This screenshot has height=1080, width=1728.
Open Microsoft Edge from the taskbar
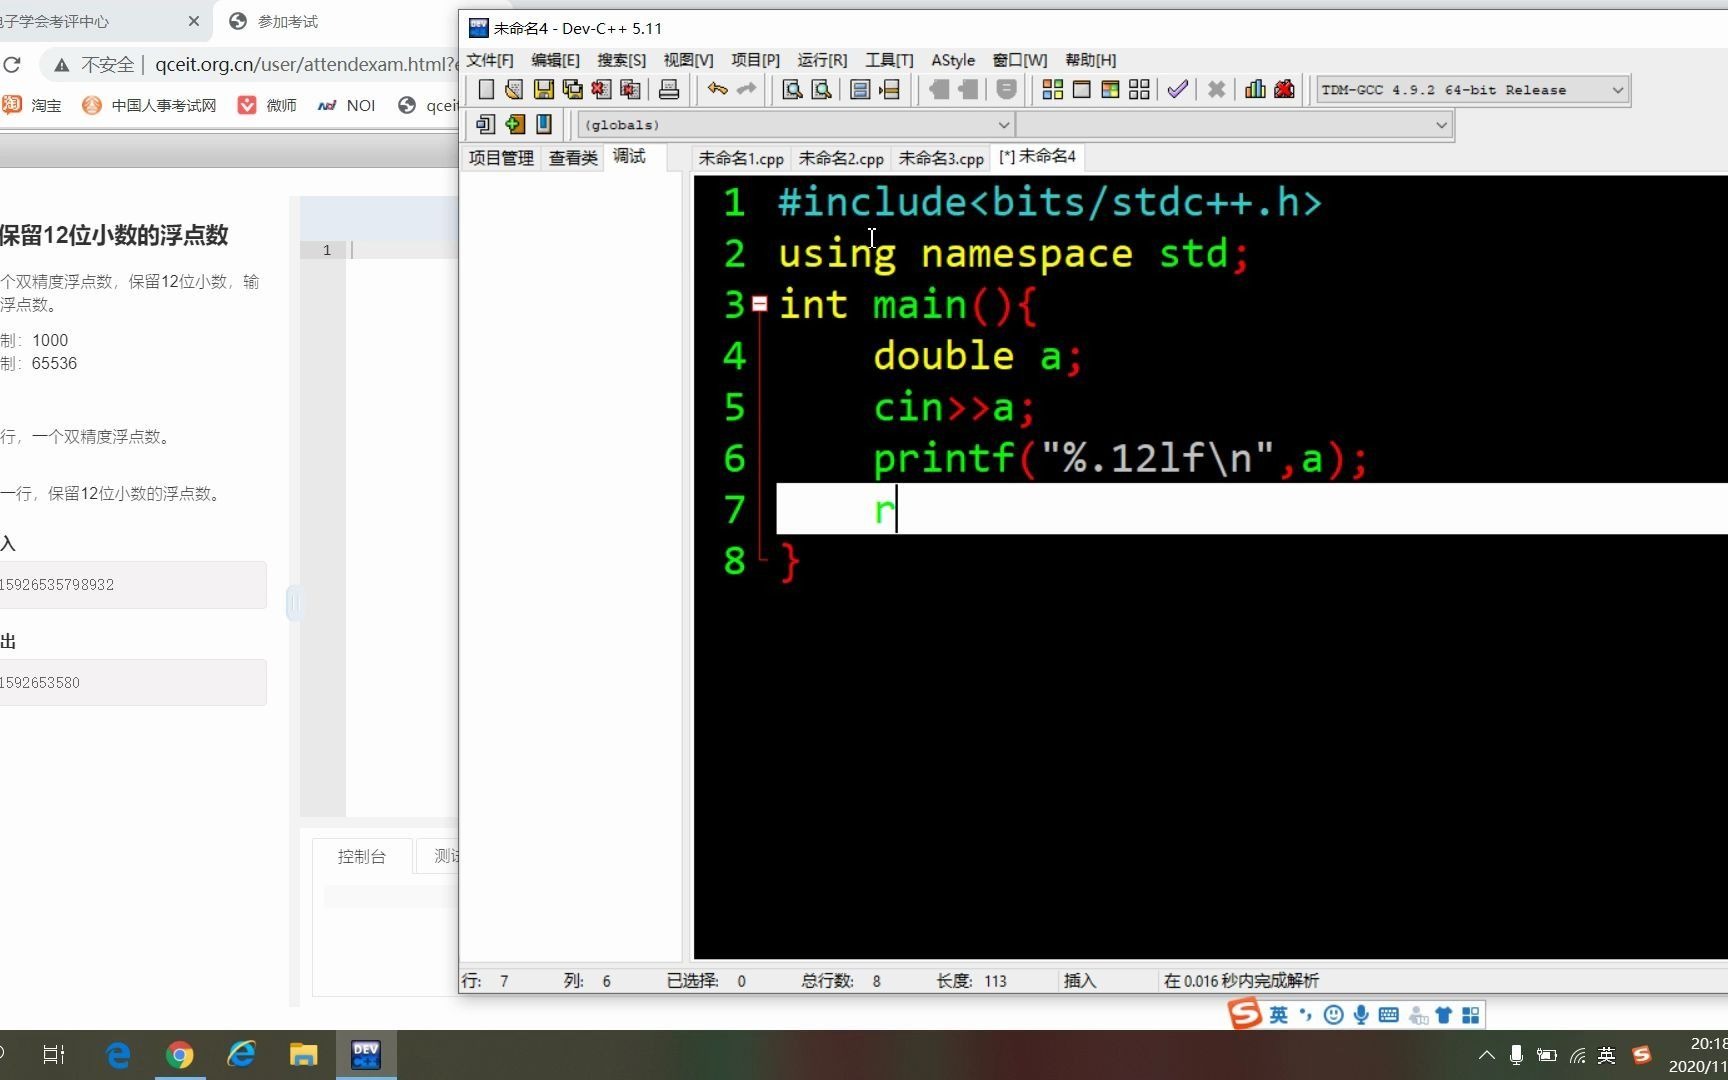tap(118, 1055)
